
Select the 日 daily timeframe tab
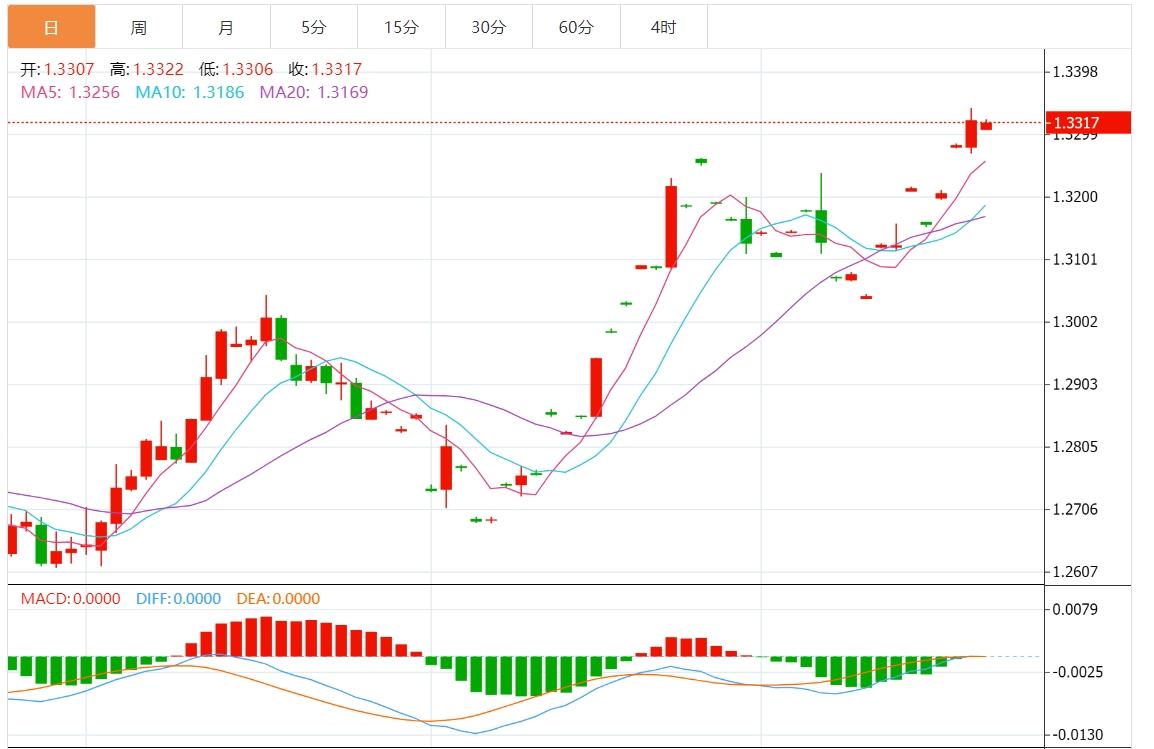[x=51, y=27]
